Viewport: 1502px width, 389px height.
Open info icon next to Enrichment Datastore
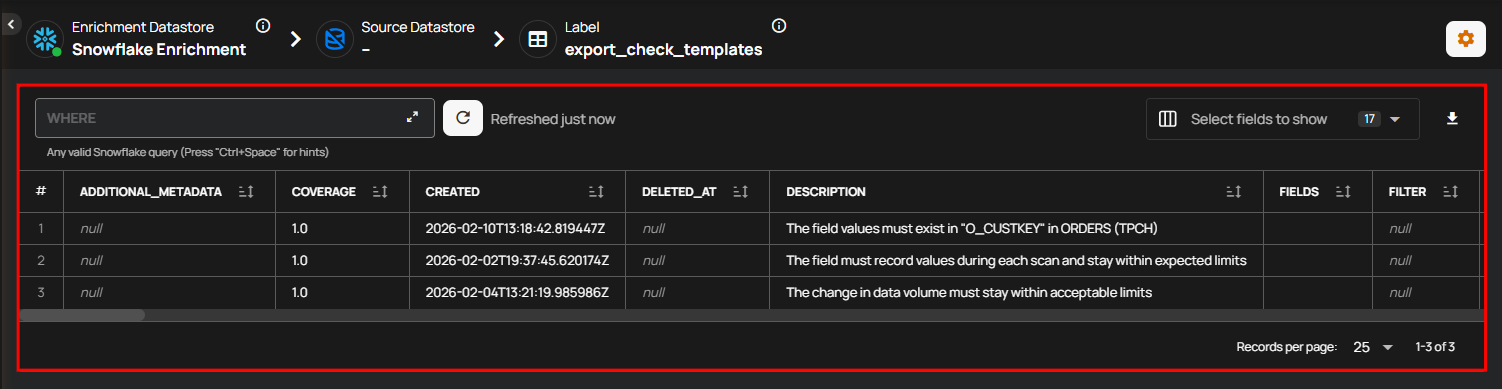tap(263, 26)
